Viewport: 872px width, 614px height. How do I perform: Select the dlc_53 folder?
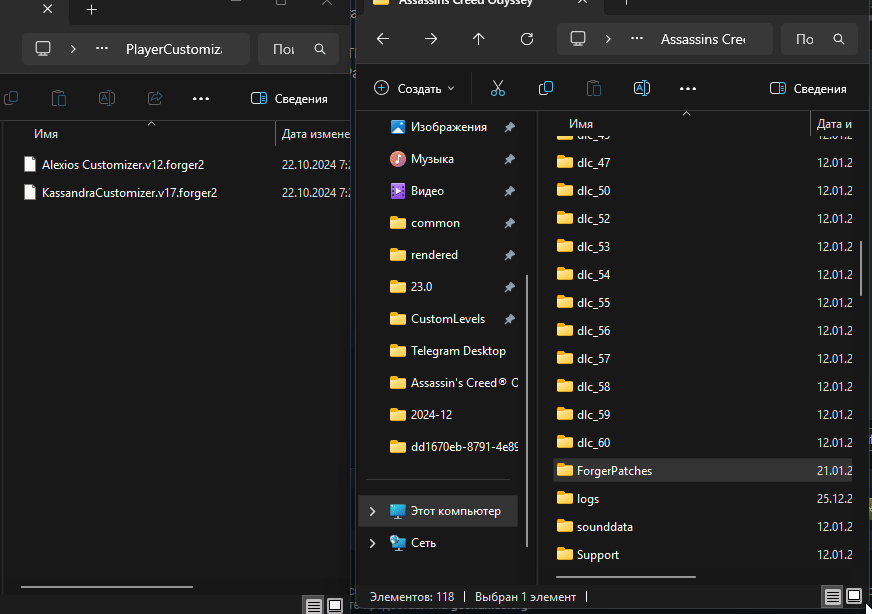click(x=593, y=246)
